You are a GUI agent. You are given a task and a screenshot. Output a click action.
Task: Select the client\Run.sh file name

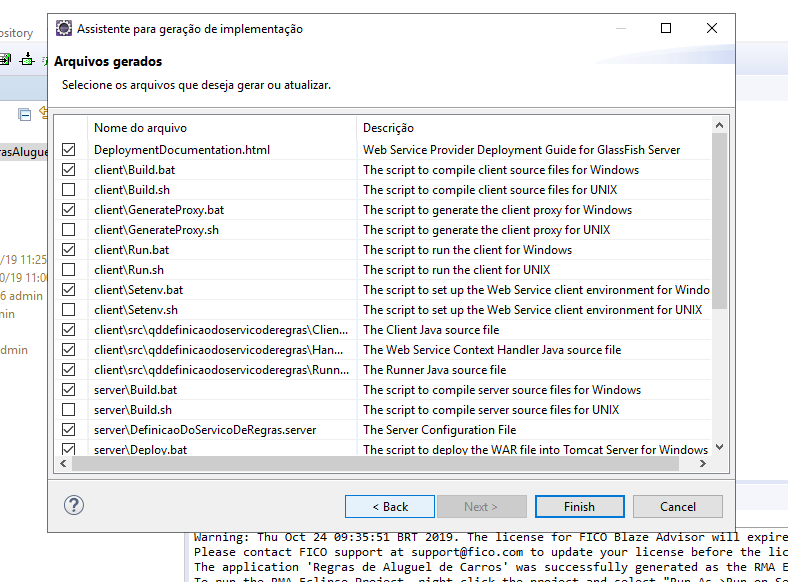[x=129, y=270]
